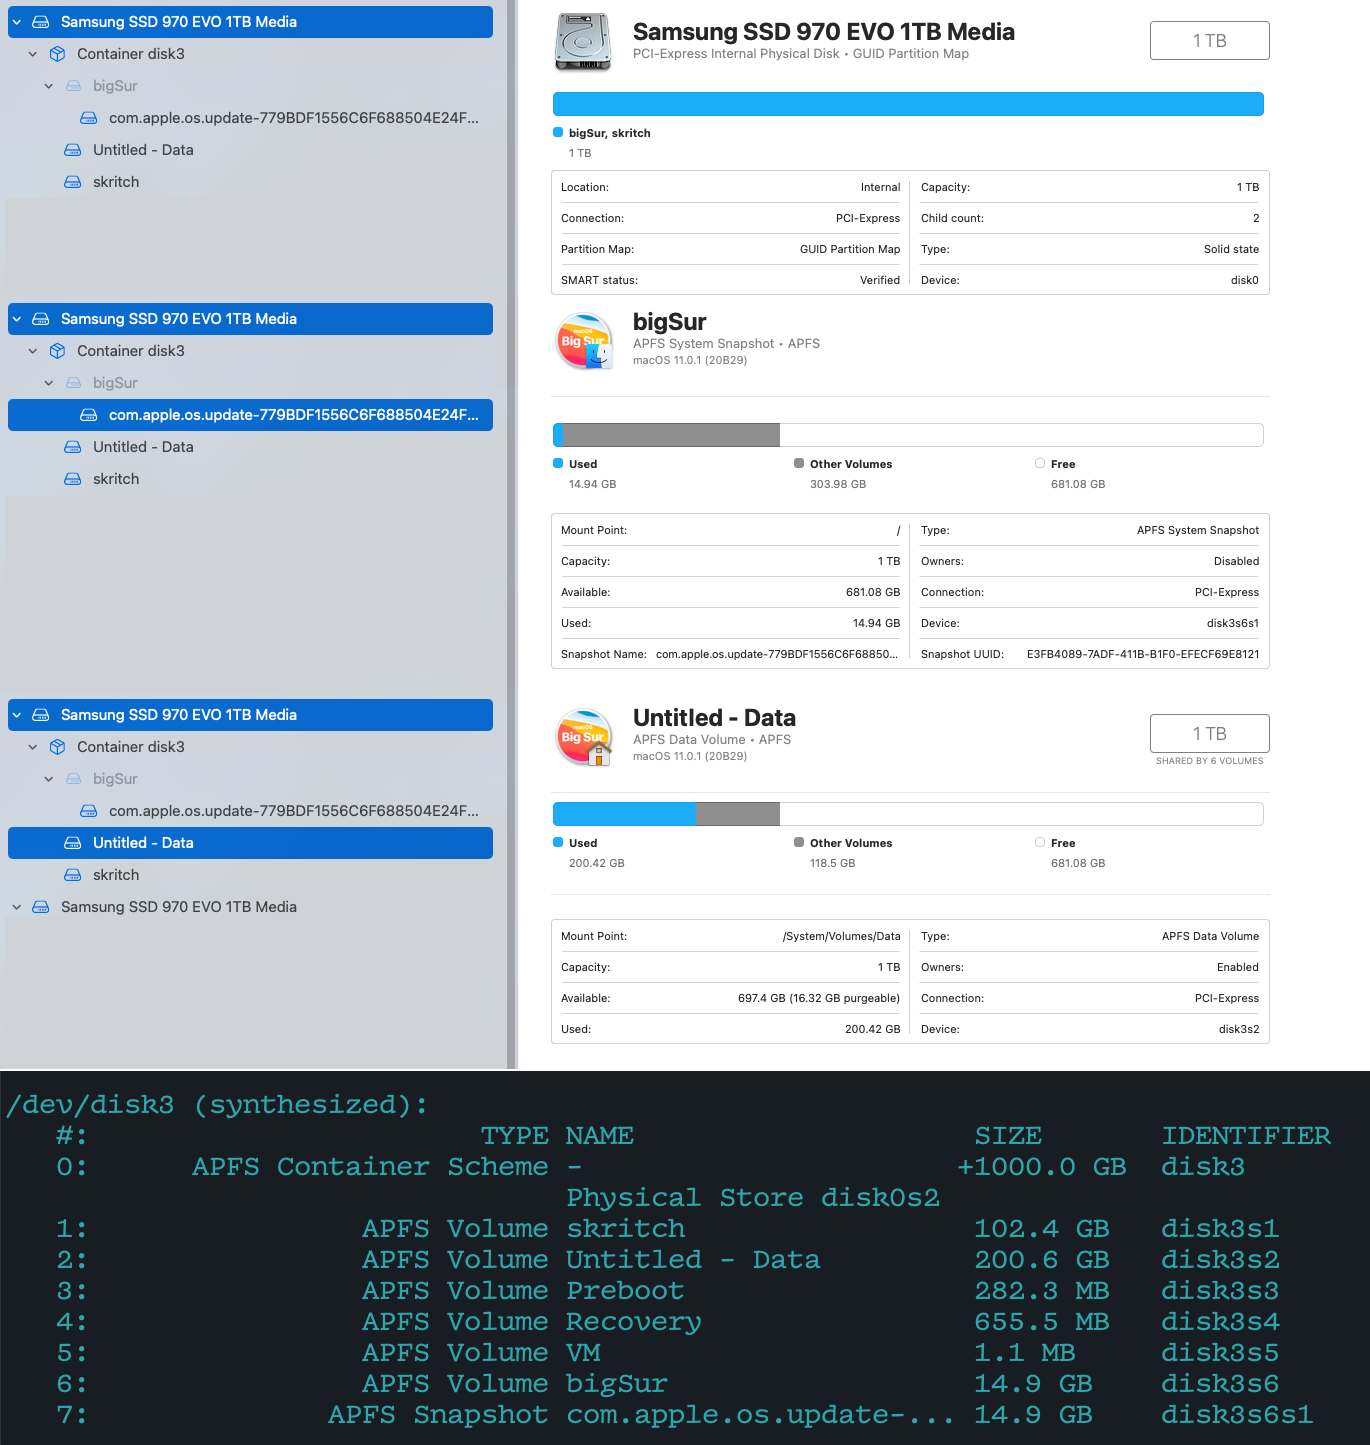The image size is (1370, 1445).
Task: Click the hard disk image beside Samsung SSD heading
Action: [583, 42]
